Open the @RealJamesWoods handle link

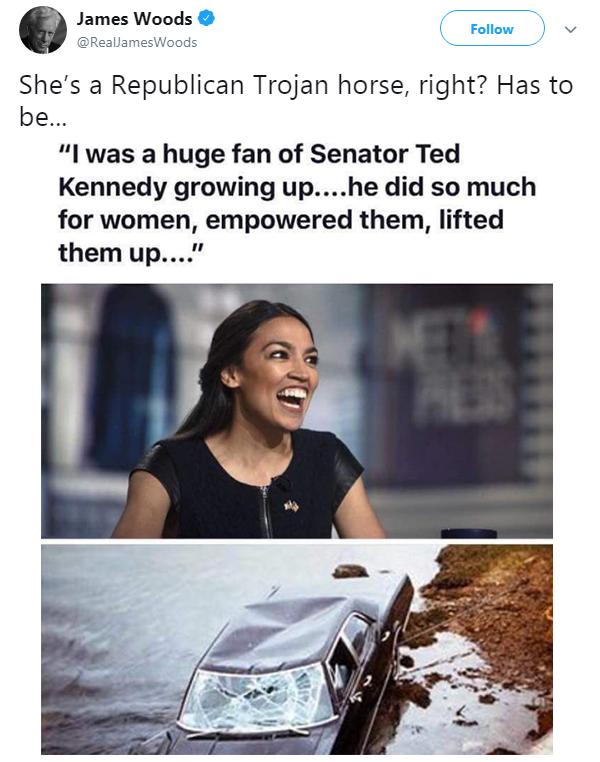pos(137,43)
